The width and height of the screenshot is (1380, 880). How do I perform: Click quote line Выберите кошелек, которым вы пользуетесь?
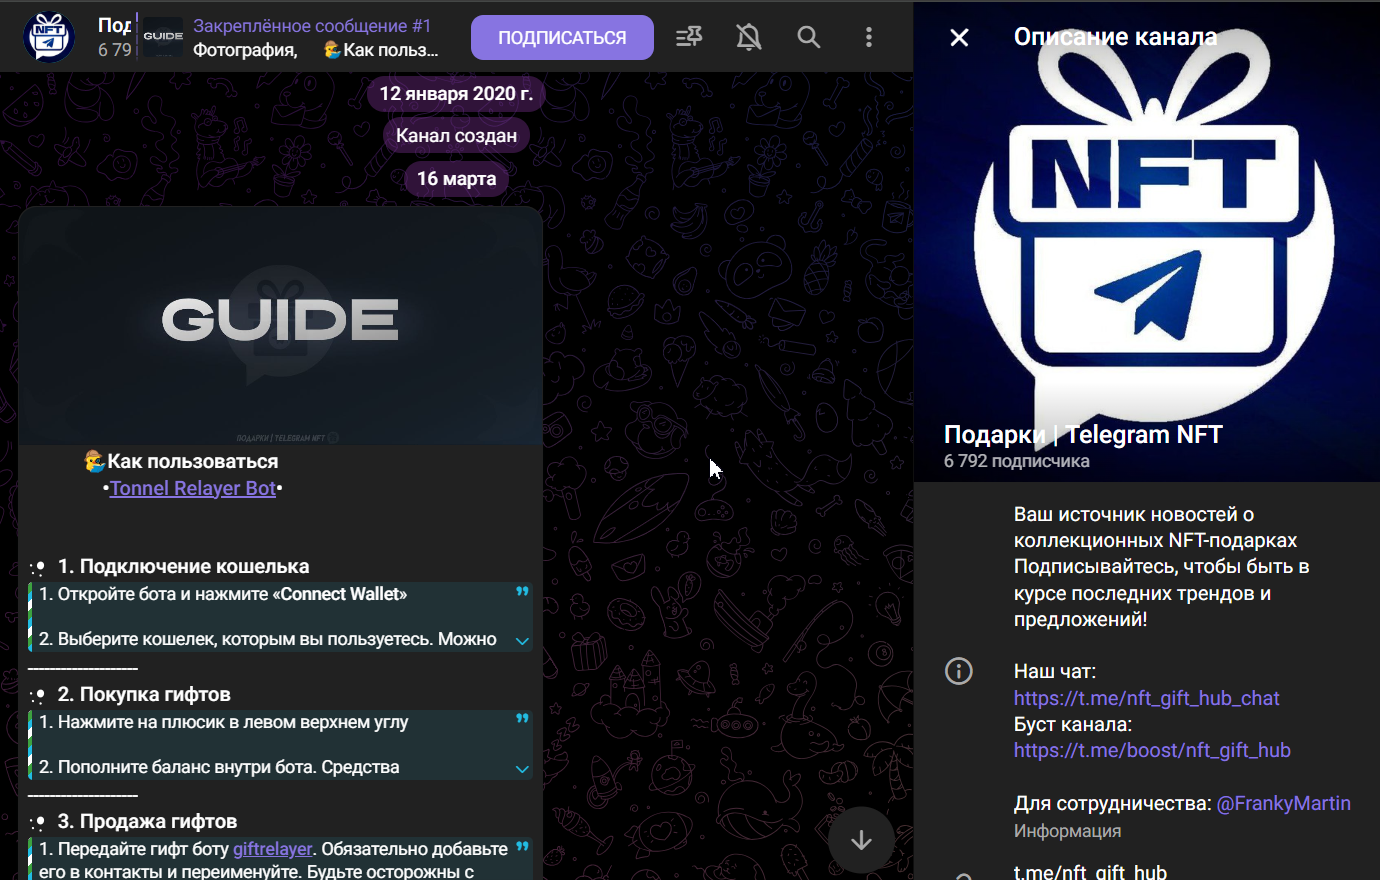(267, 639)
